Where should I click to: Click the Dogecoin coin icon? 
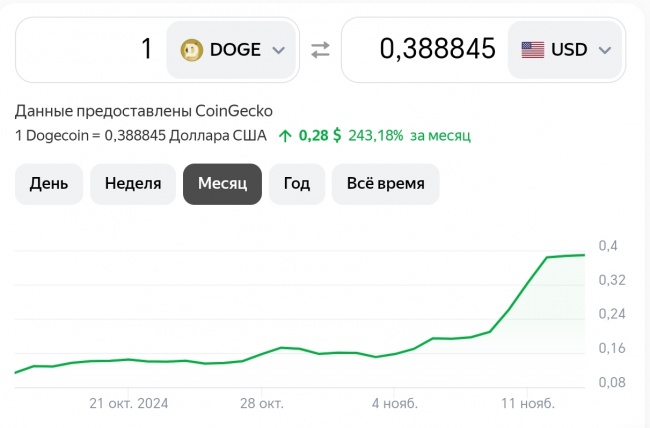click(x=192, y=50)
